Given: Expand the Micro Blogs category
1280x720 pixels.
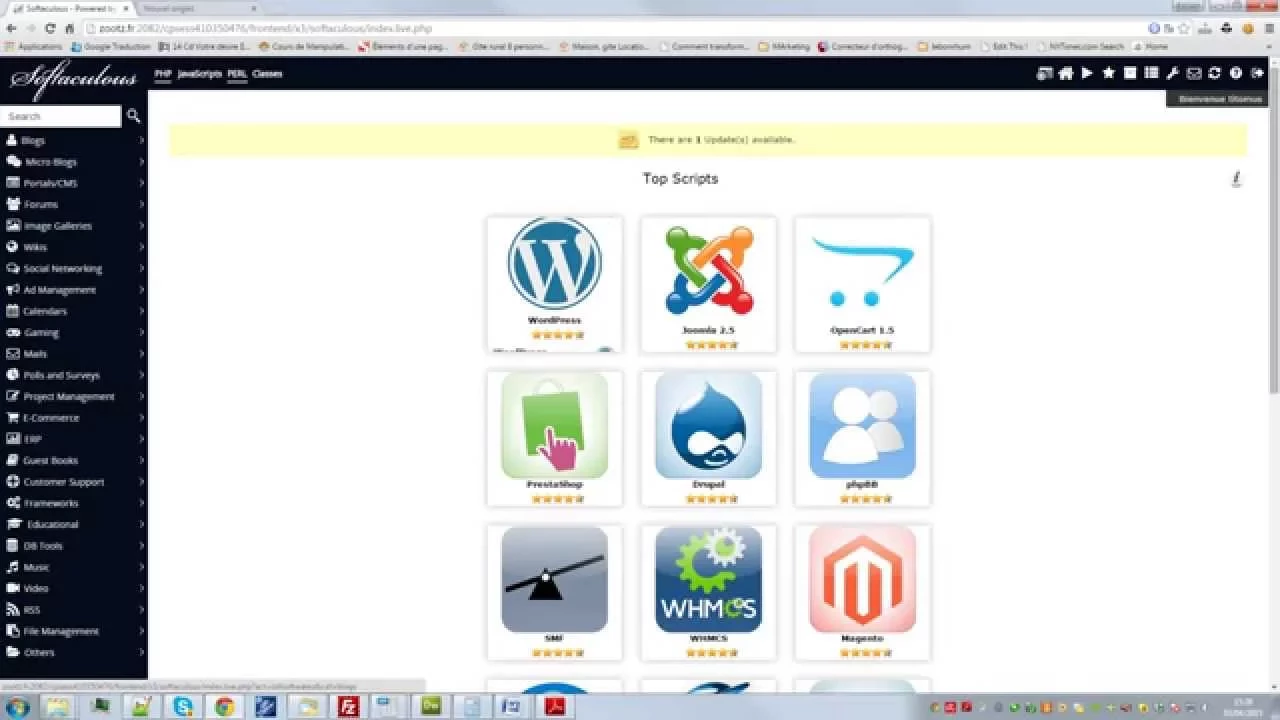Looking at the screenshot, I should [74, 162].
